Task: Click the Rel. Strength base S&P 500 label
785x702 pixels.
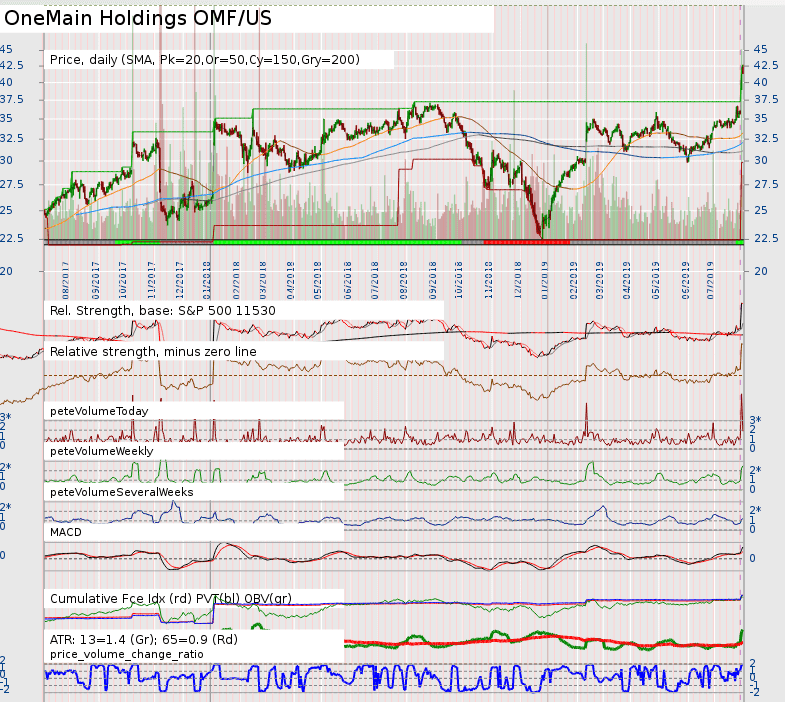Action: point(163,311)
